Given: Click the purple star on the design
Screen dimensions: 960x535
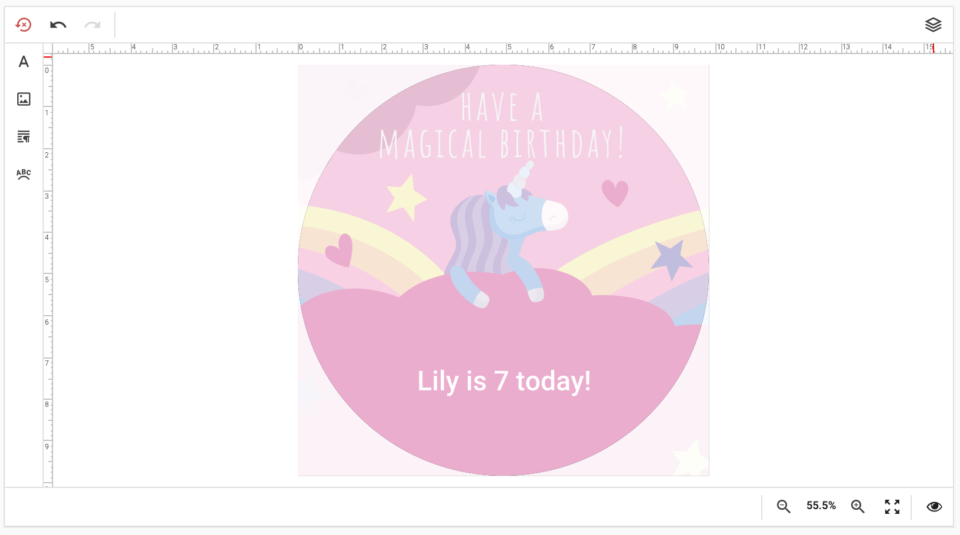Looking at the screenshot, I should coord(671,259).
